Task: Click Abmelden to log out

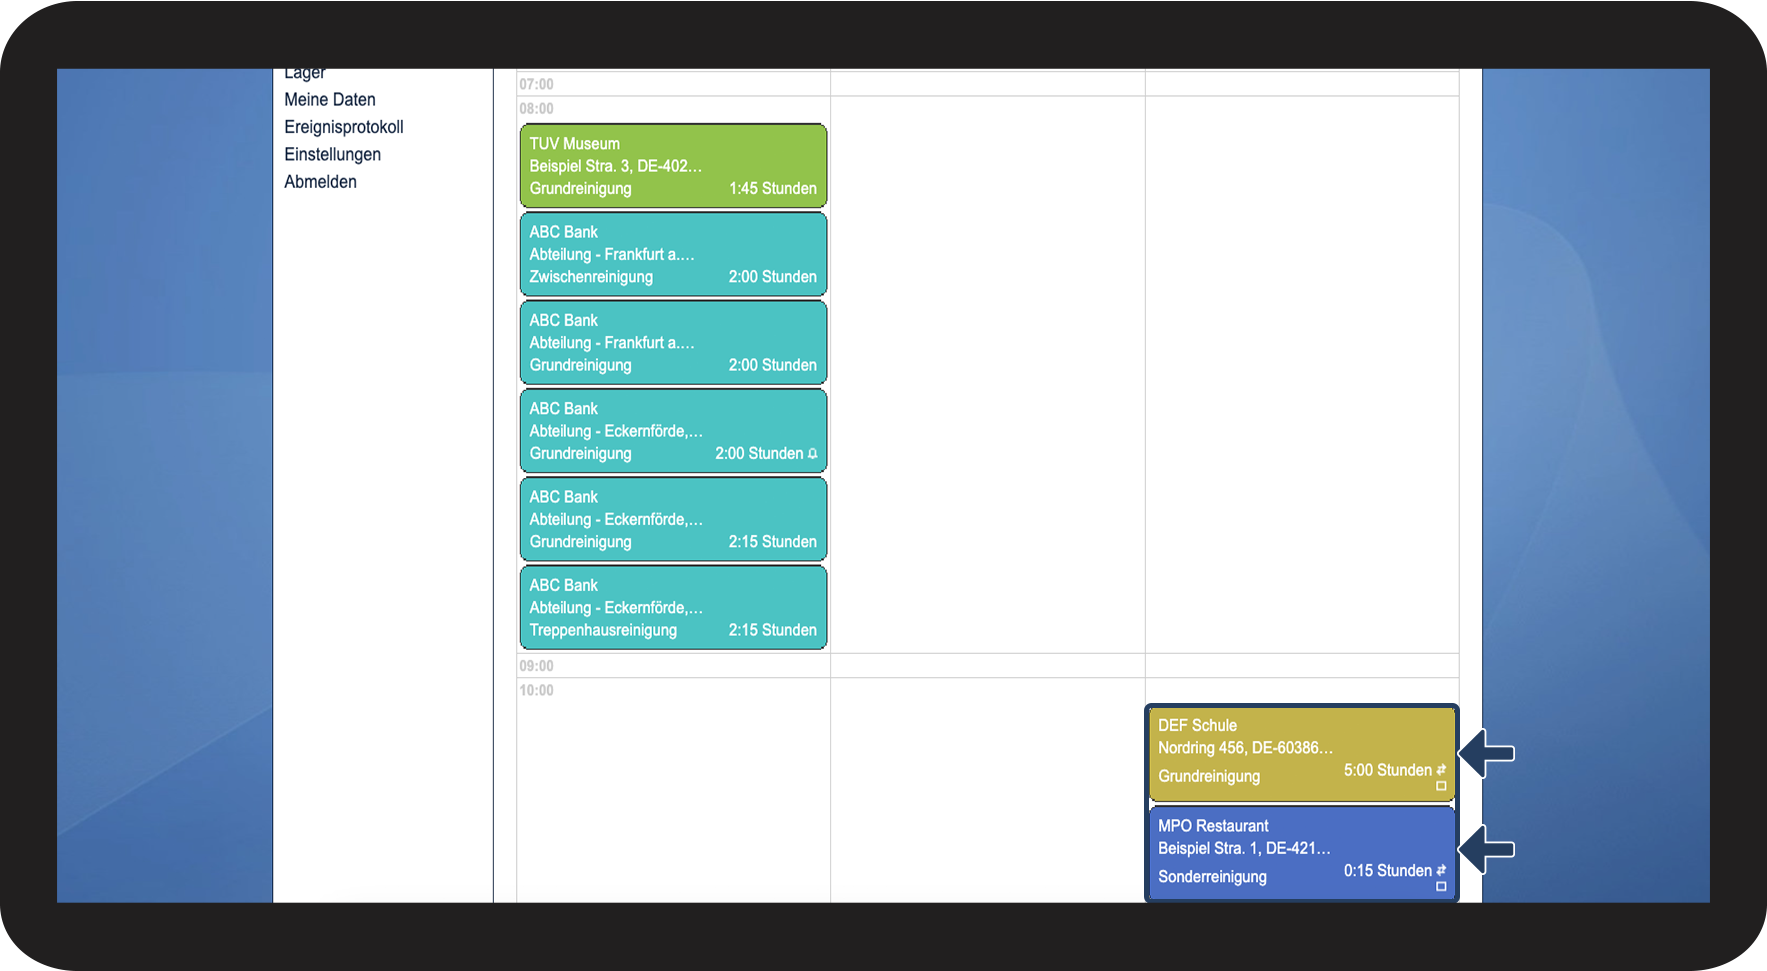Action: (321, 182)
